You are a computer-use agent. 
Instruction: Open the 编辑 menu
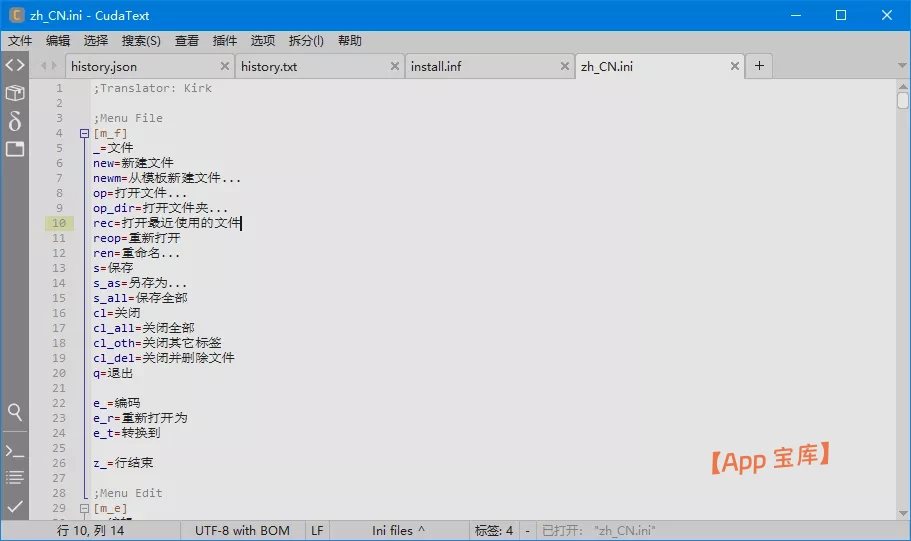coord(58,41)
